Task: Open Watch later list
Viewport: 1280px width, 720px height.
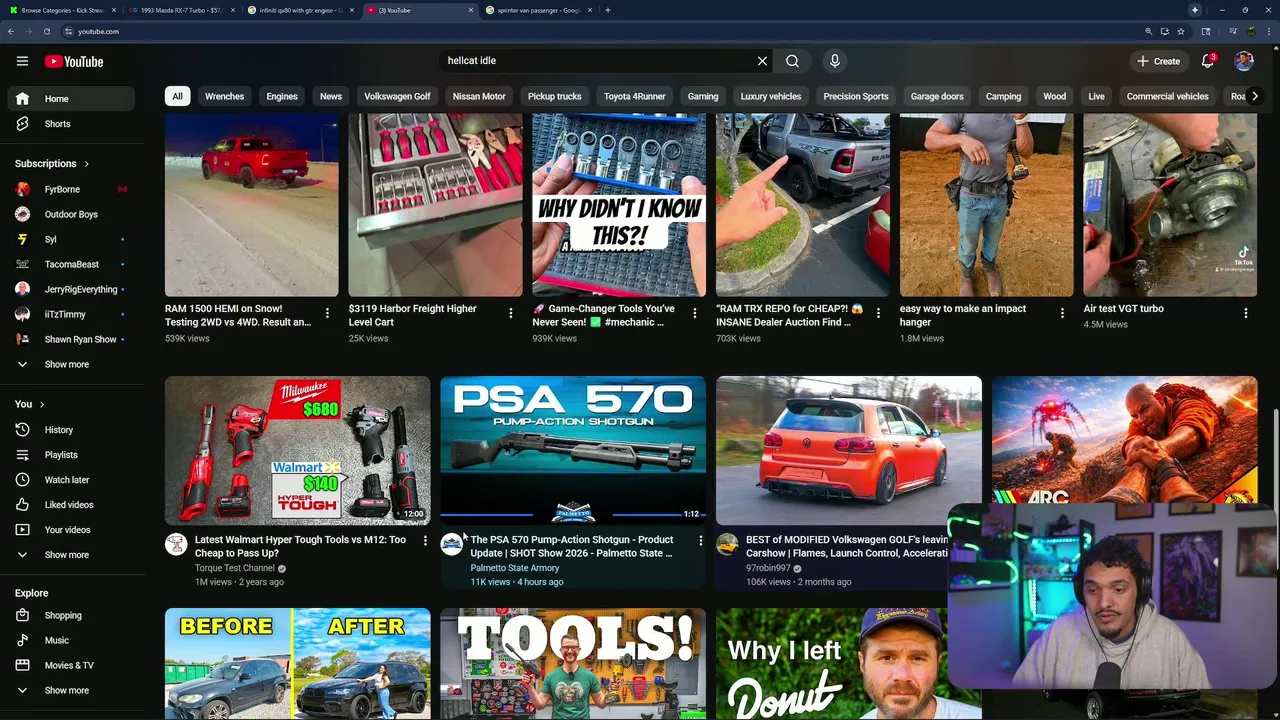Action: [x=71, y=480]
